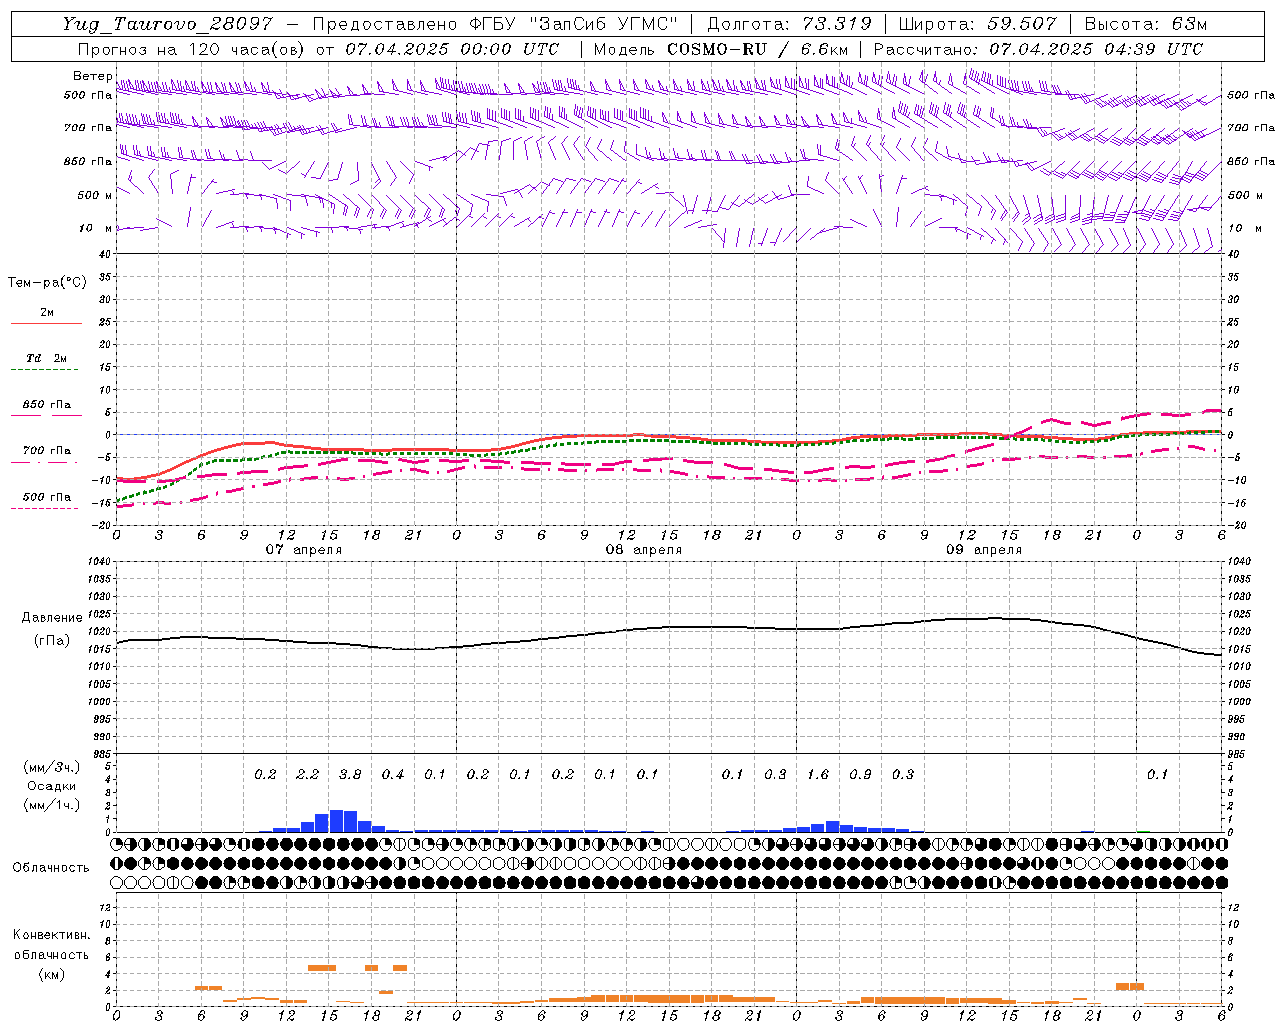This screenshot has height=1024, width=1280.
Task: Select the 0.4 three-hour precipitation value
Action: tap(393, 775)
